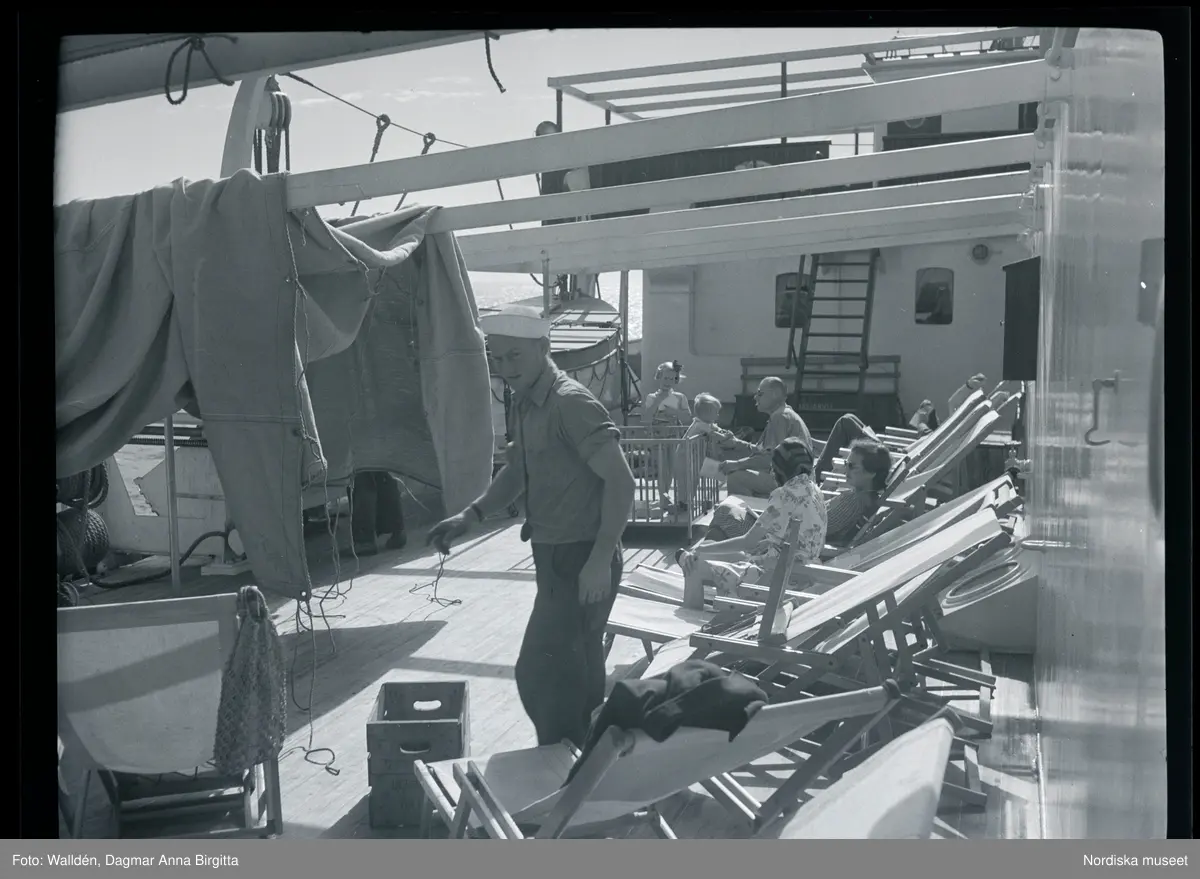
Task: Click the porthole window left of the ladder
Action: (792, 298)
